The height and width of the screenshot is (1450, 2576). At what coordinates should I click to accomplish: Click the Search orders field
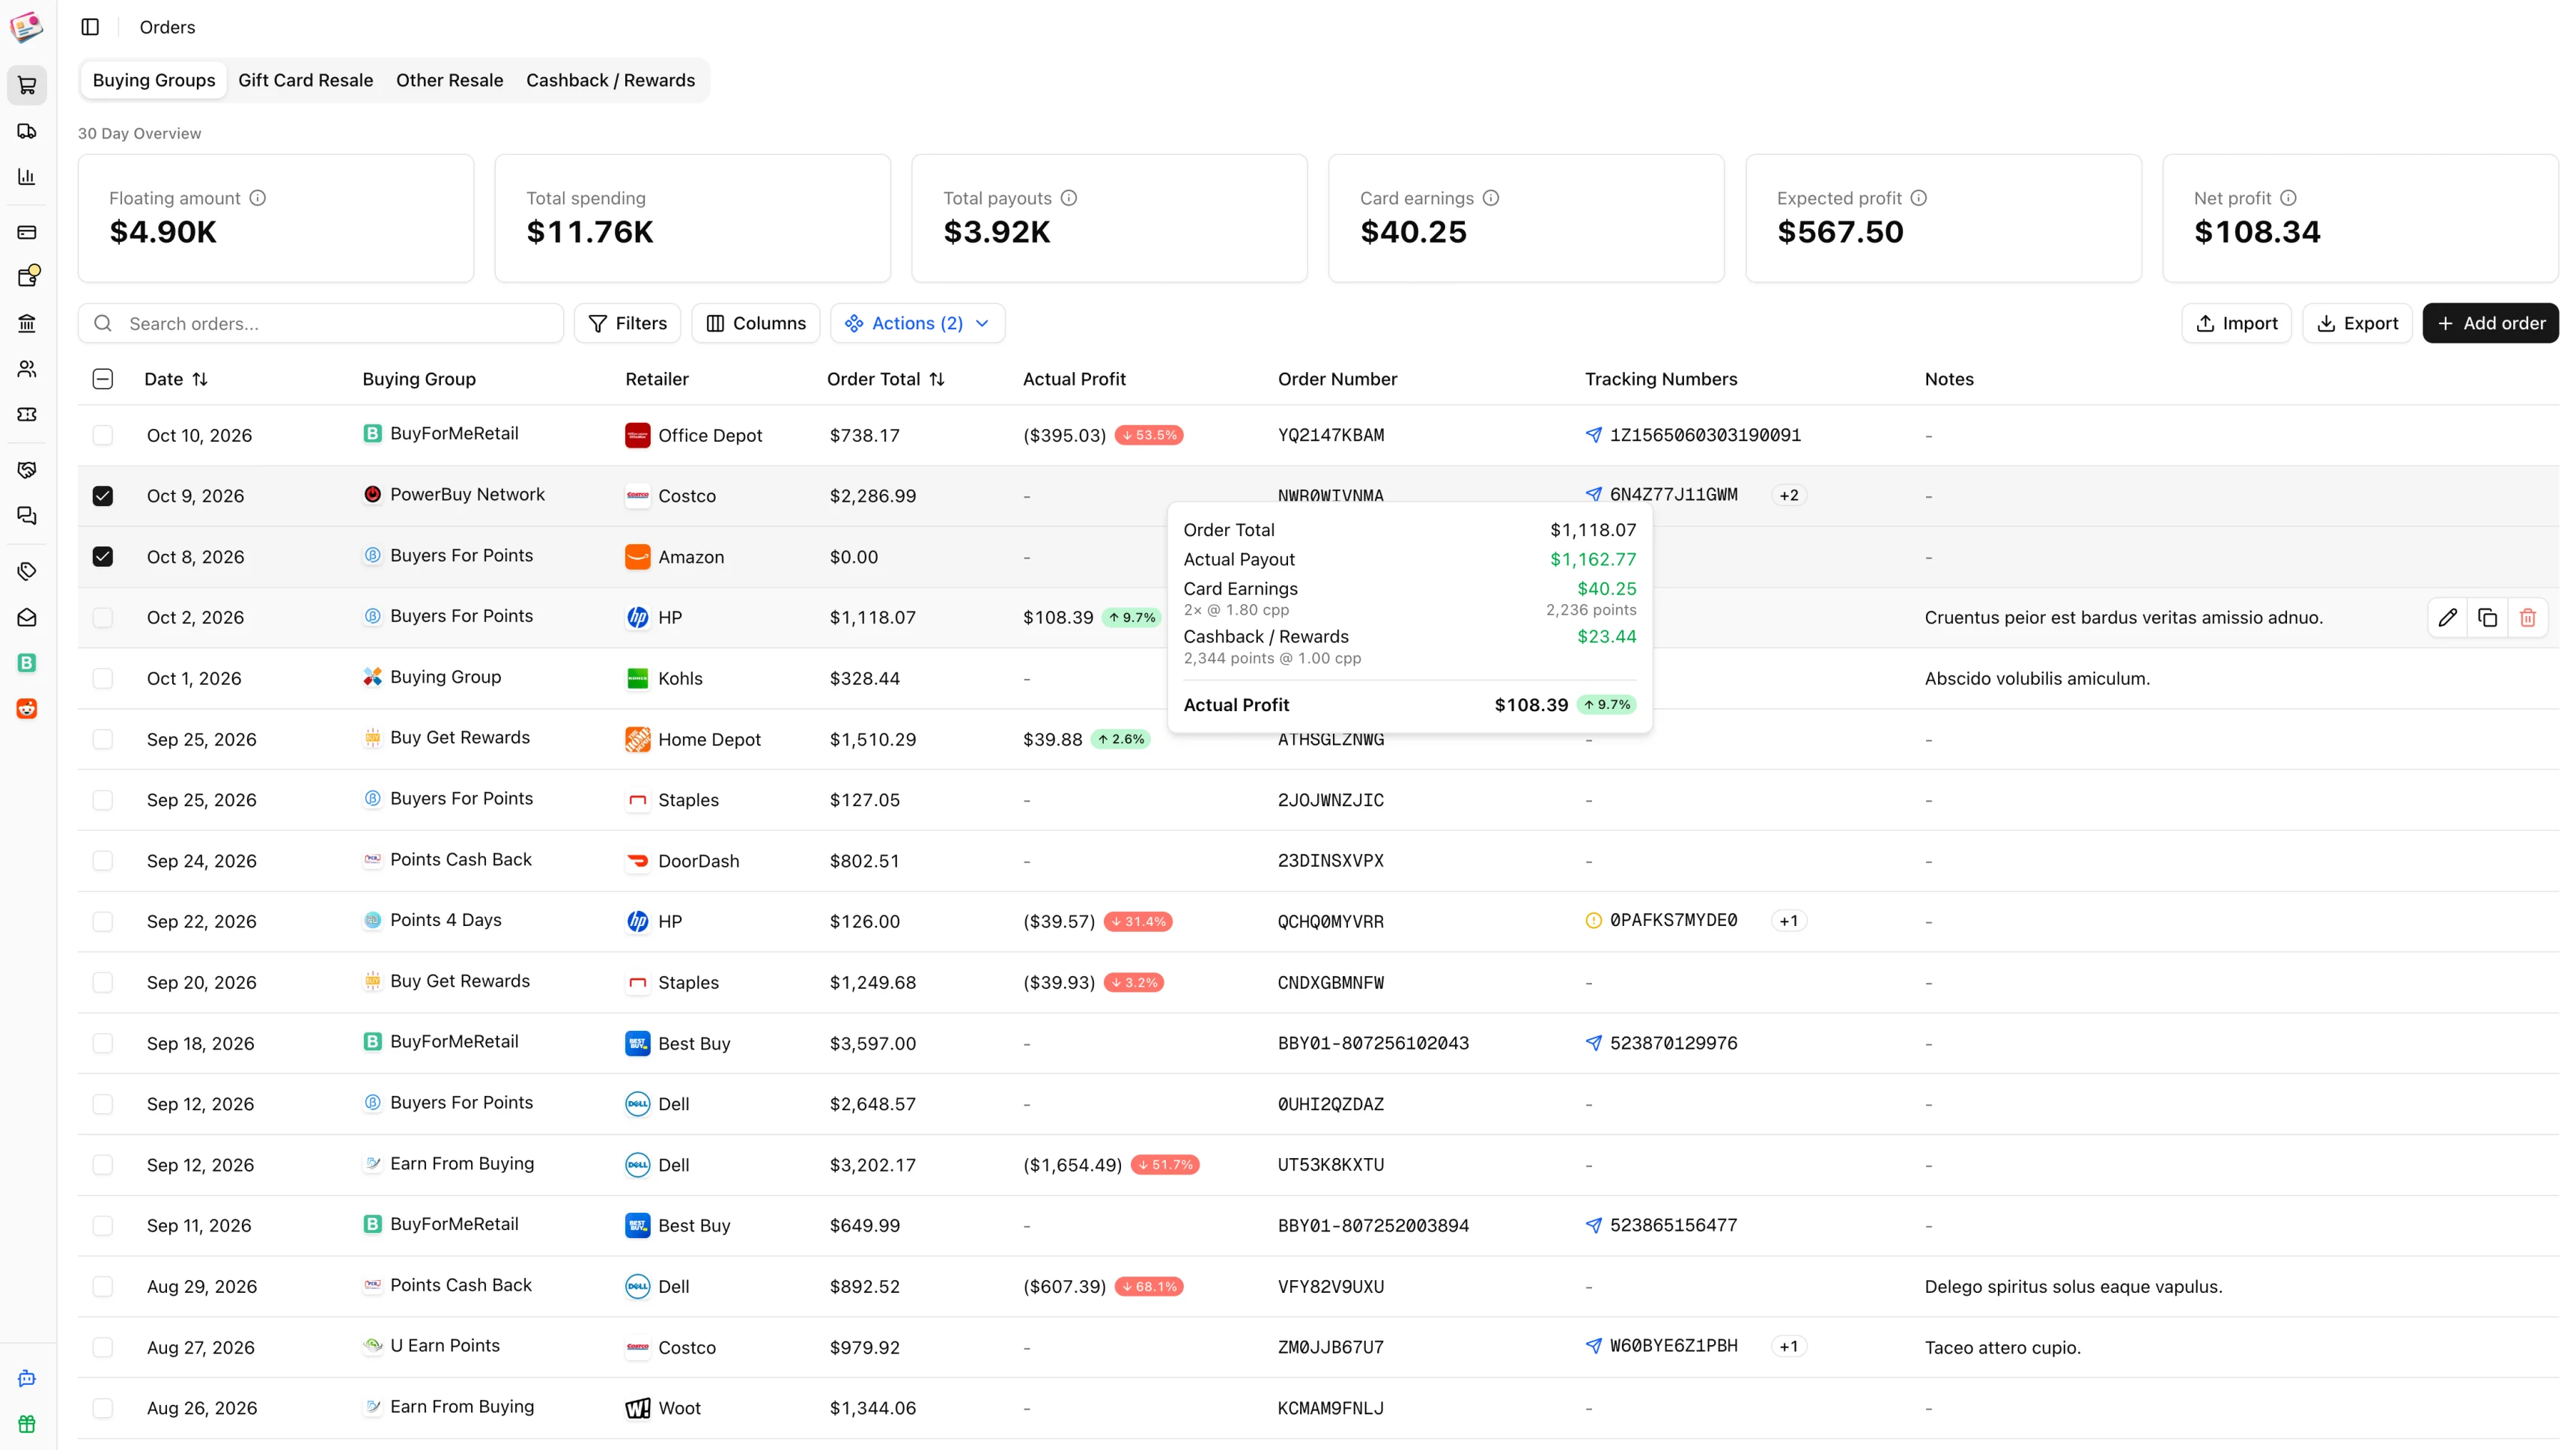pyautogui.click(x=320, y=323)
